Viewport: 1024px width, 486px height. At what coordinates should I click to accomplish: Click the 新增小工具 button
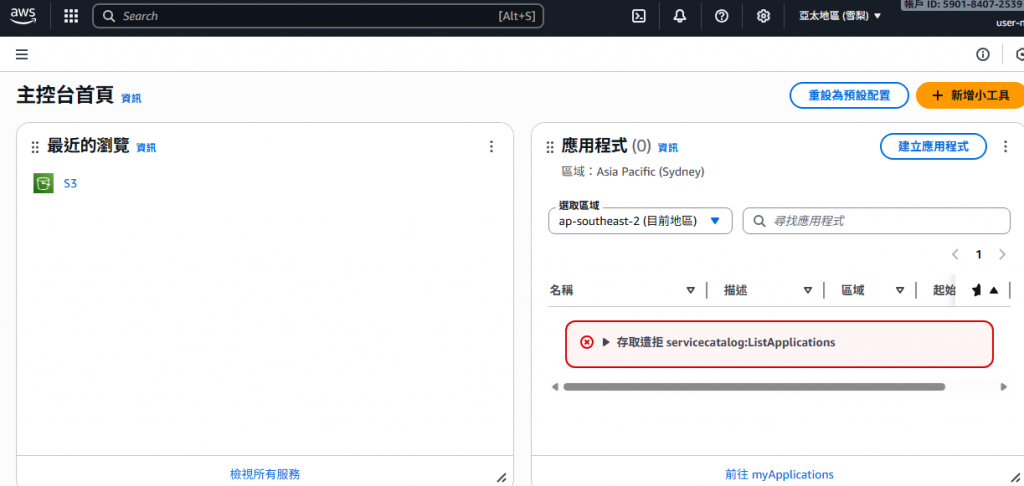coord(970,95)
